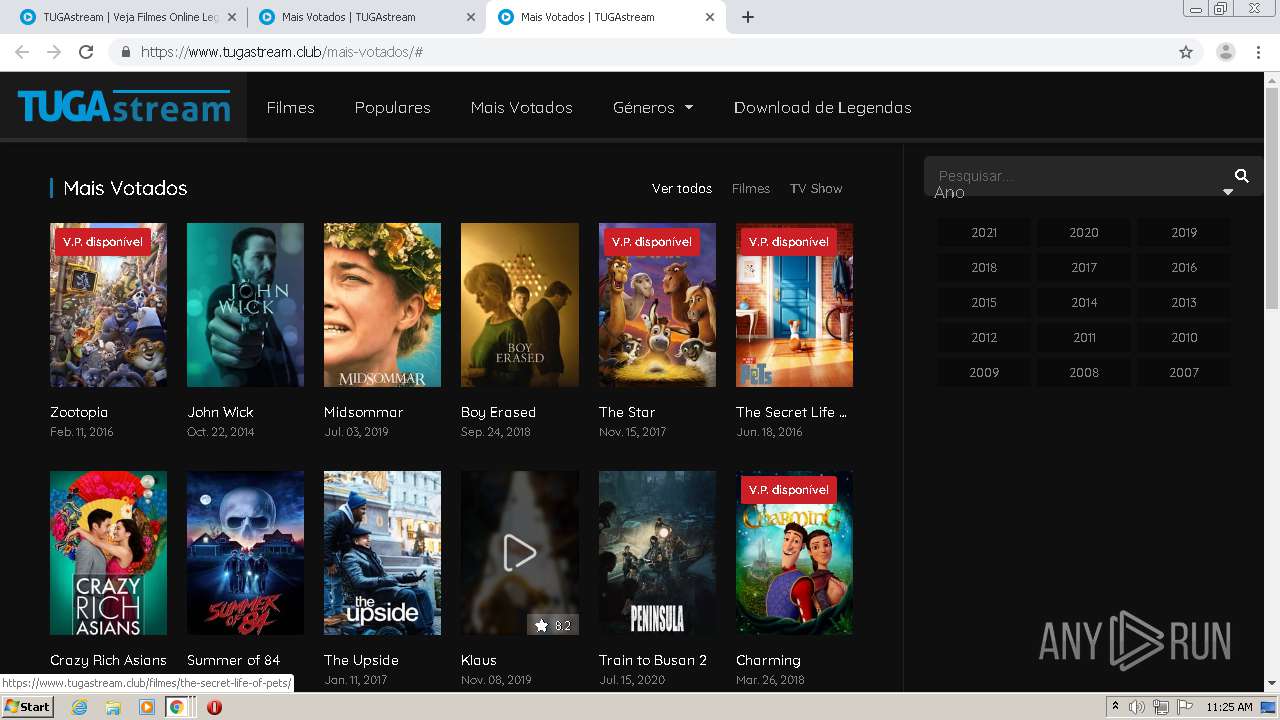This screenshot has height=720, width=1280.
Task: Open the Filmes menu item
Action: 290,107
